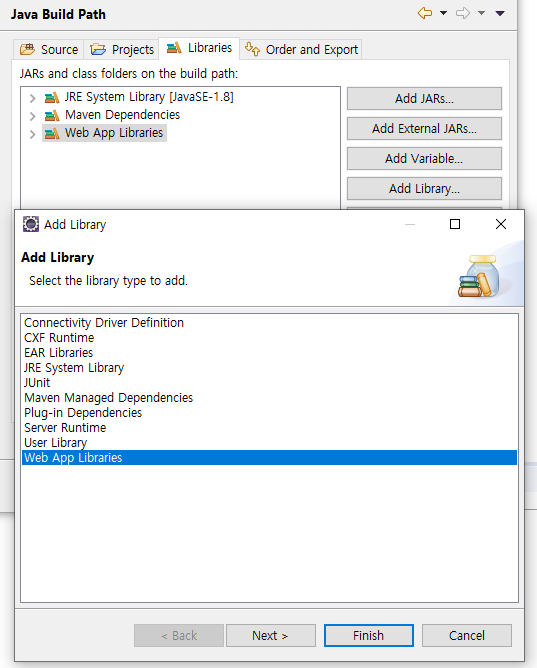The image size is (537, 668).
Task: Maximize the Add Library dialog
Action: 455,224
